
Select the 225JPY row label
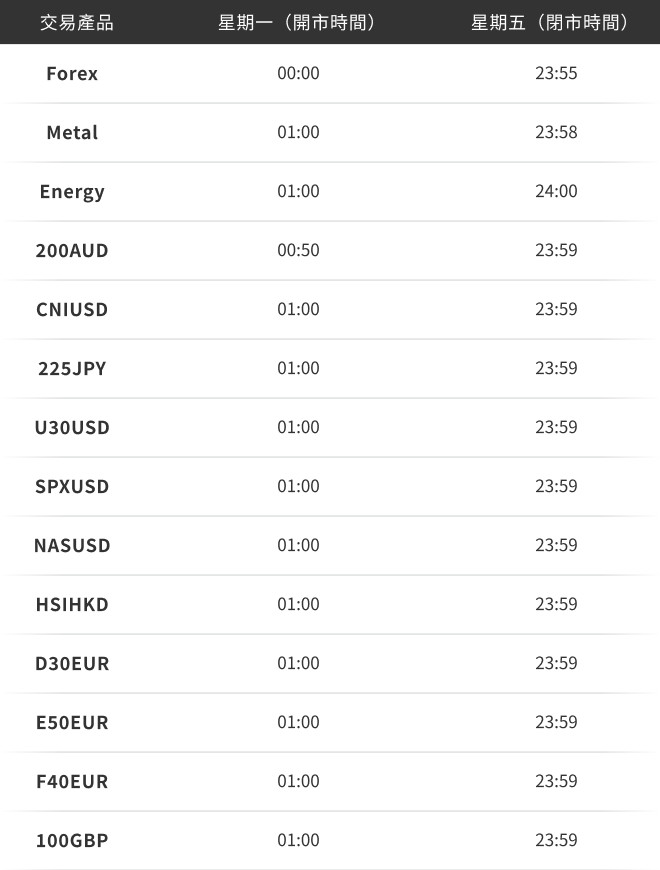(72, 368)
